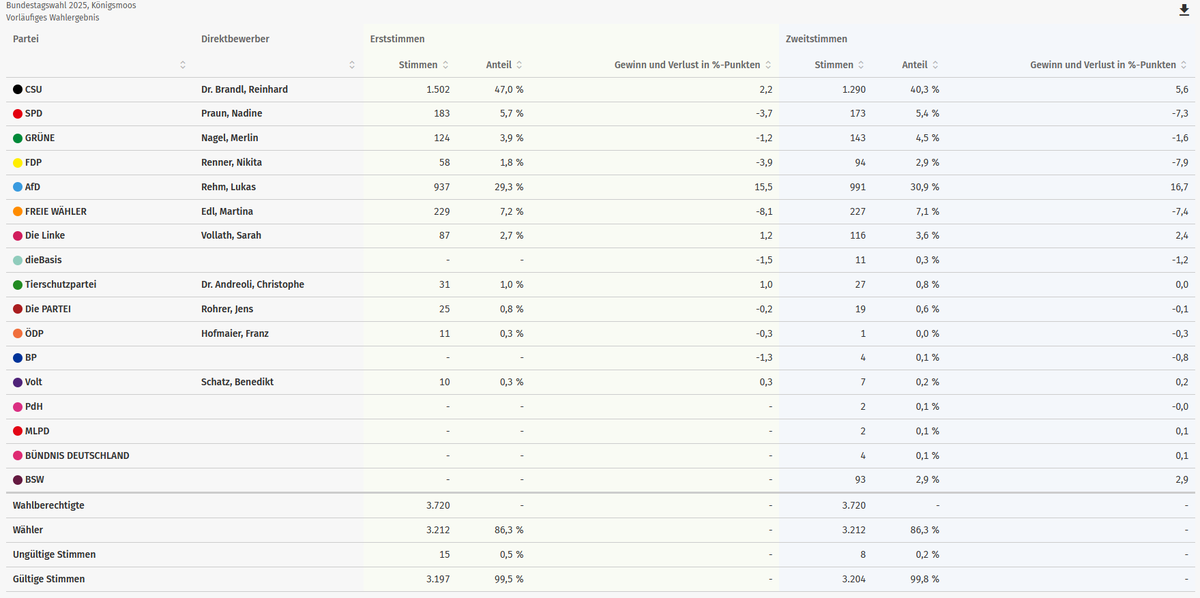
Task: Sort by Direktbewerber column arrows
Action: point(352,65)
